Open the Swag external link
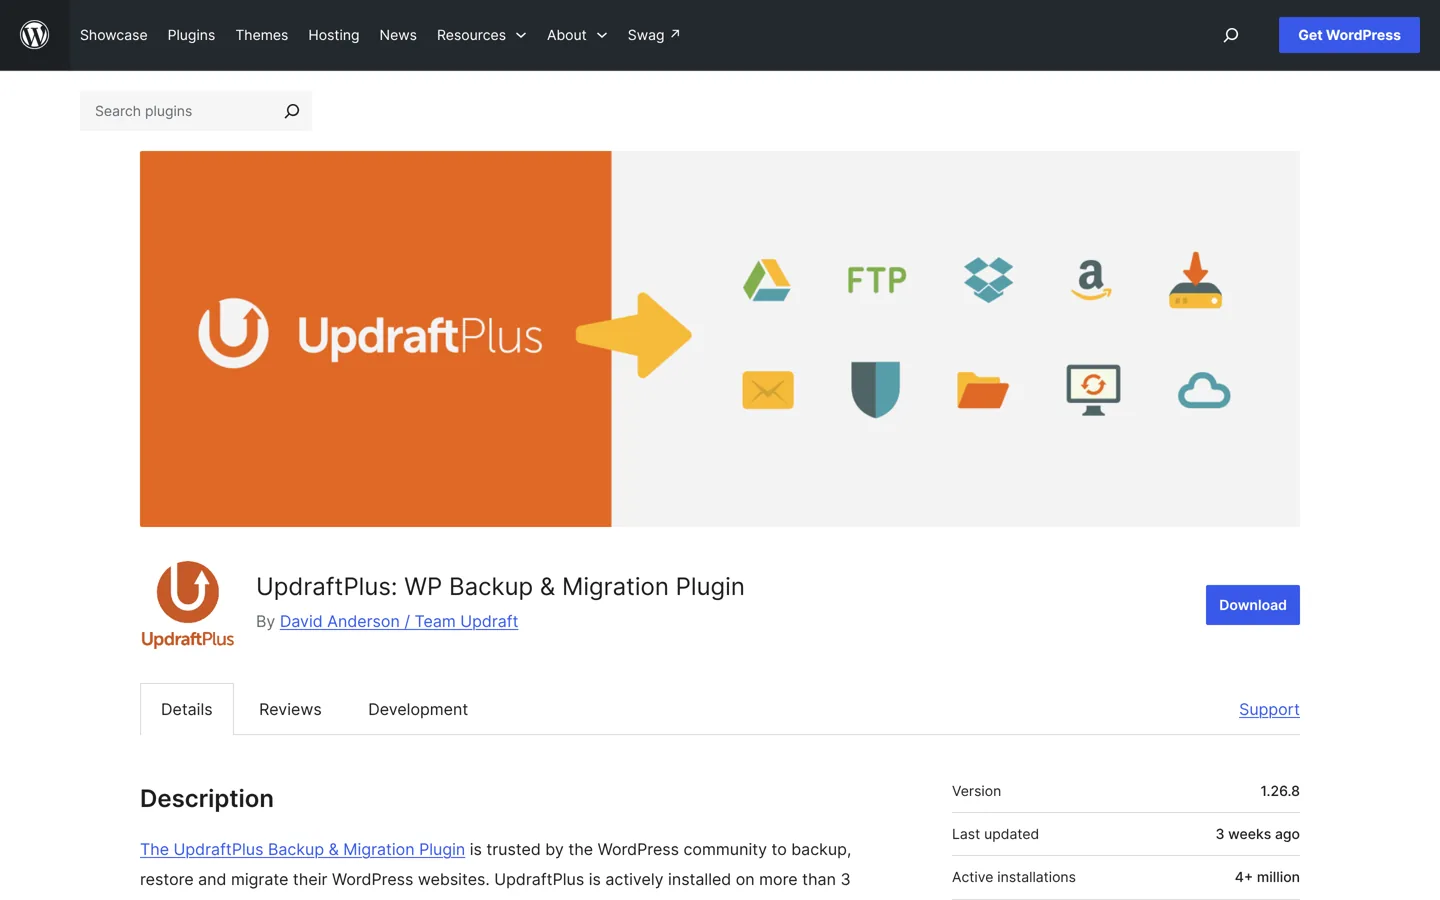Viewport: 1440px width, 900px height. point(654,35)
